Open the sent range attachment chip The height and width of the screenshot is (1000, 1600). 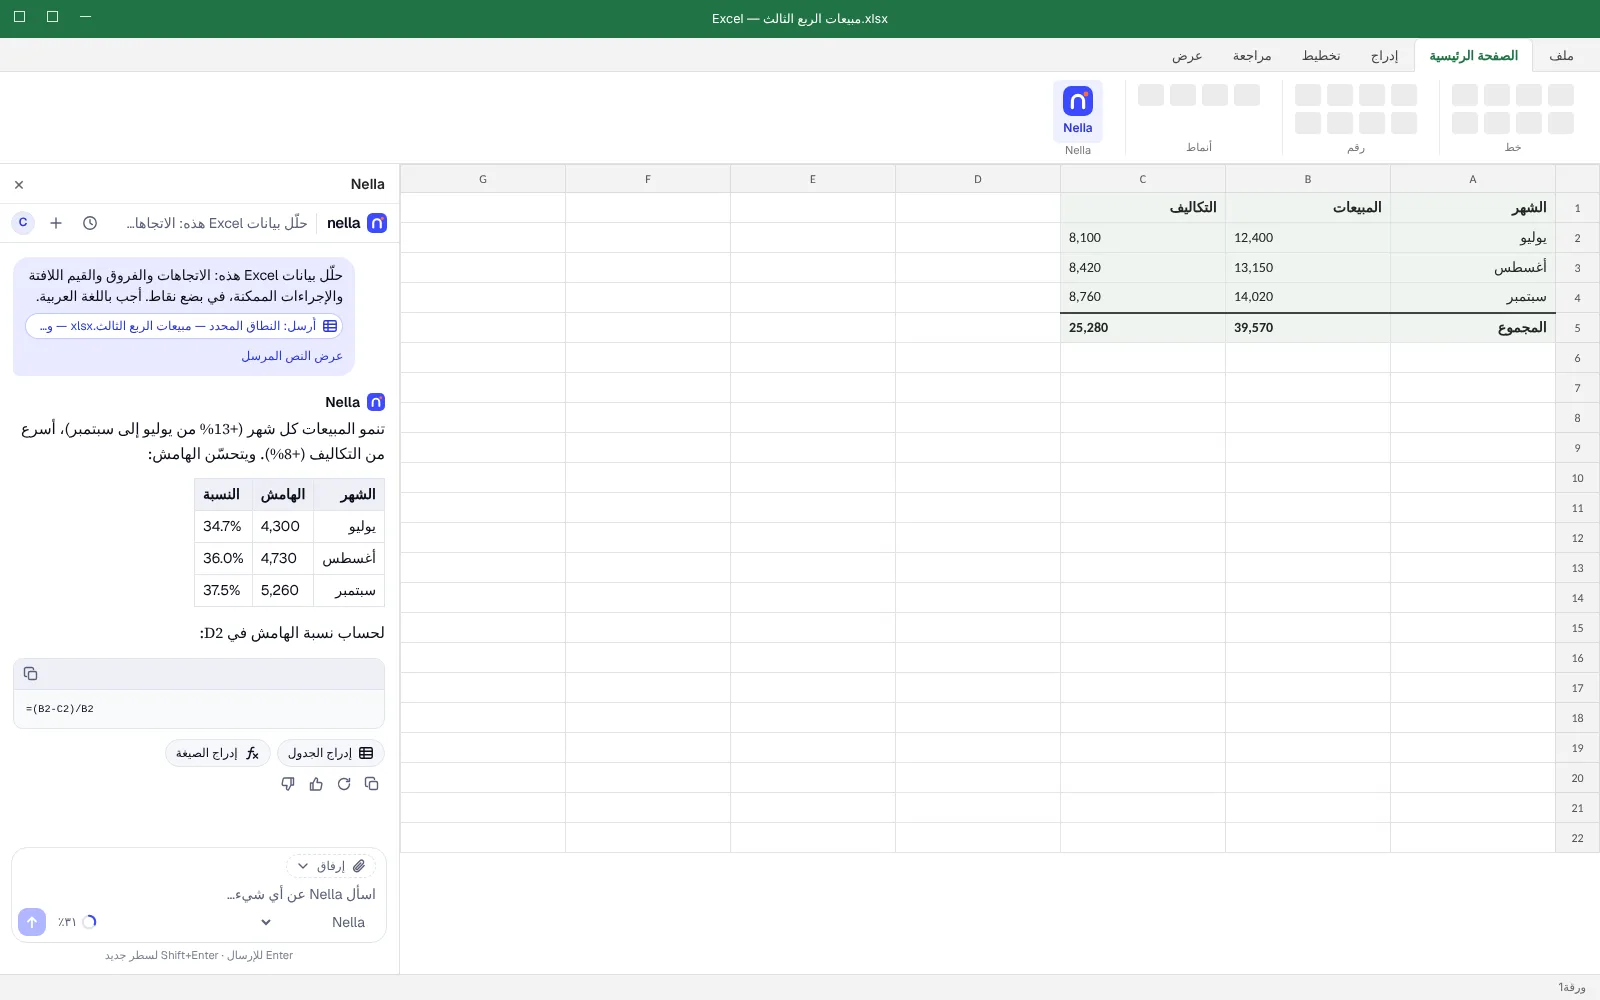[x=184, y=326]
